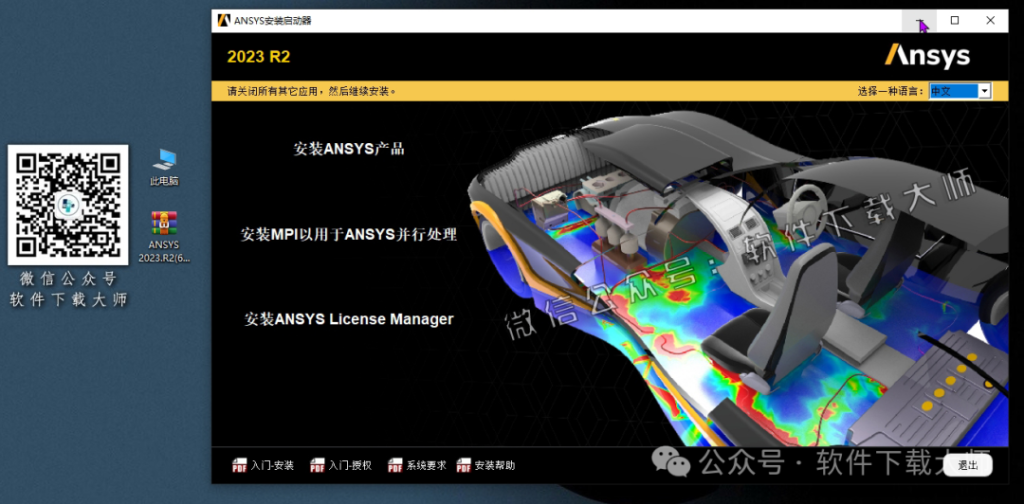Screen dimensions: 1024x504
Task: Click the 请关闭所有其它应用 notice text
Action: pyautogui.click(x=312, y=91)
